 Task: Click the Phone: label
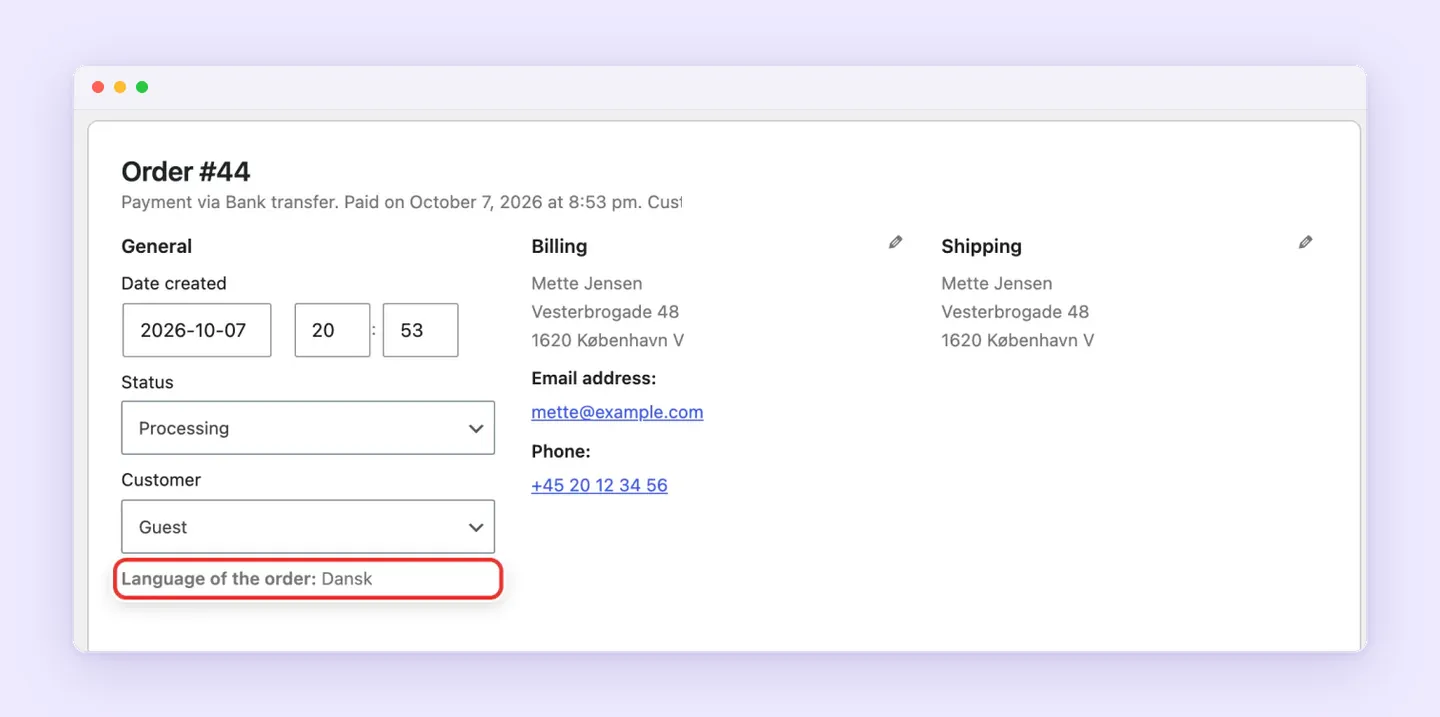pyautogui.click(x=561, y=452)
